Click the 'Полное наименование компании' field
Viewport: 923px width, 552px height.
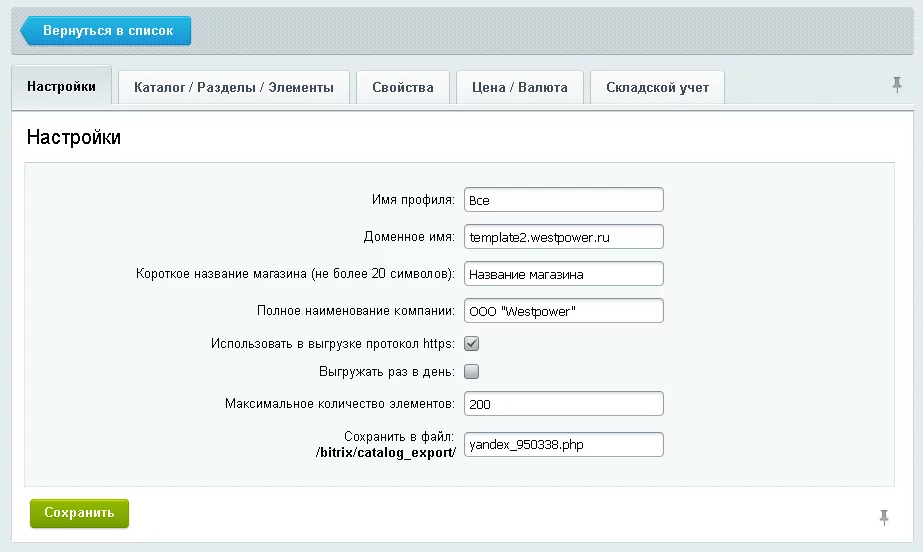coord(563,311)
